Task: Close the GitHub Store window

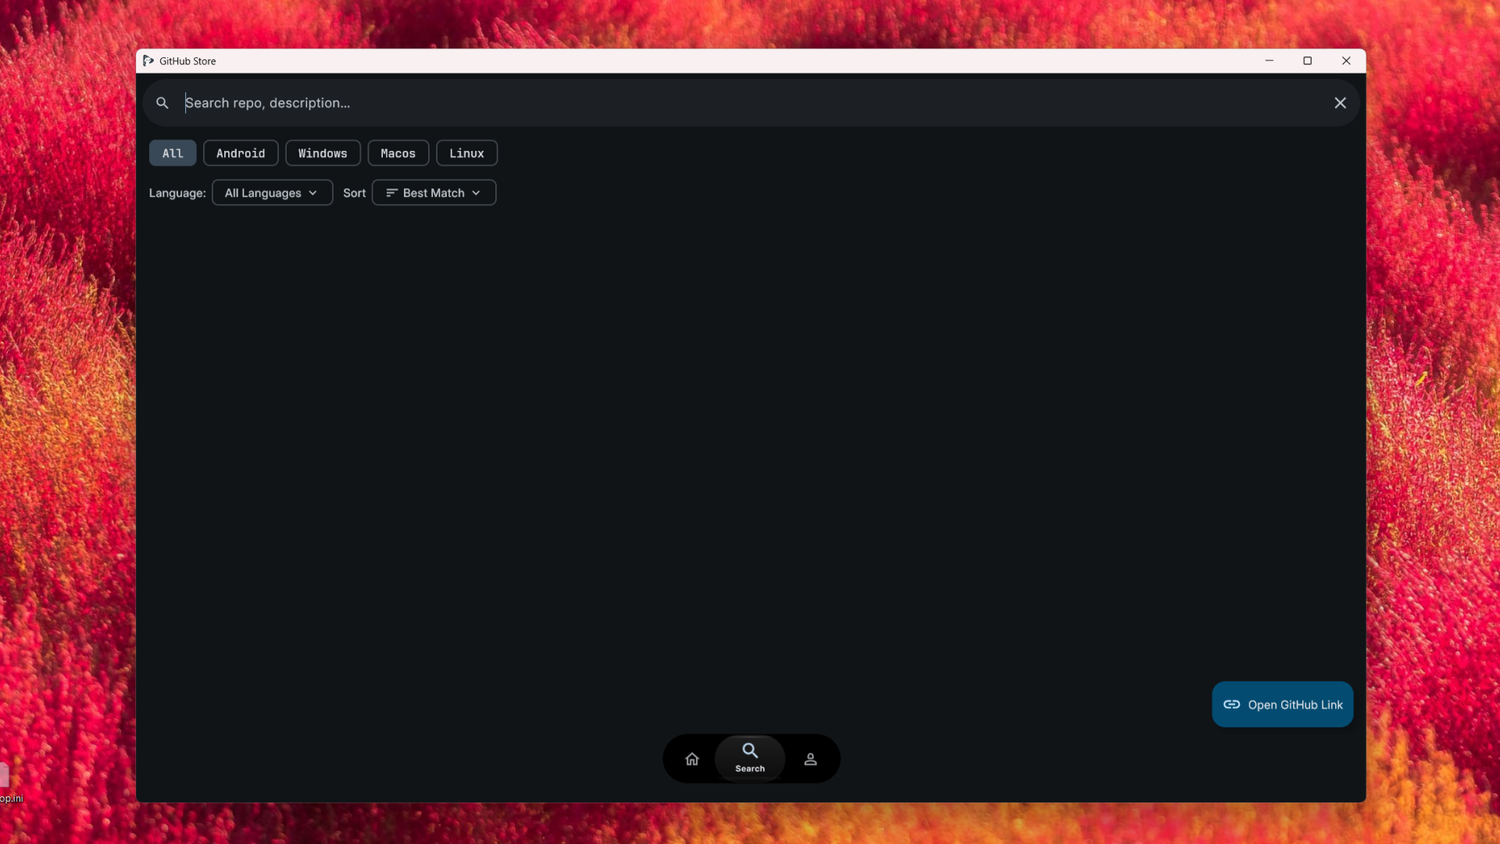Action: pos(1346,61)
